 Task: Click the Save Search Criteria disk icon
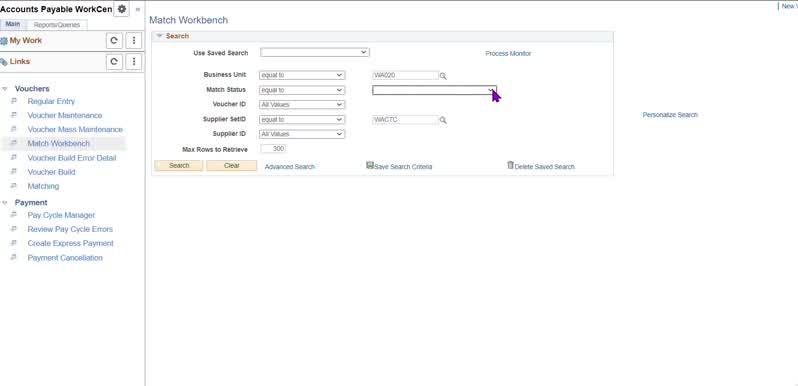(x=370, y=166)
